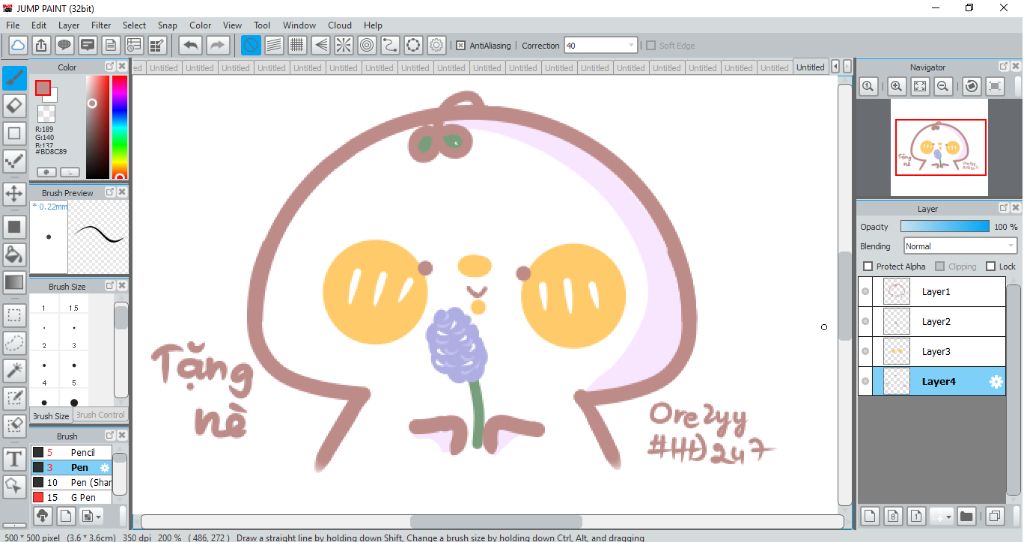The height and width of the screenshot is (542, 1024).
Task: Select the Move tool
Action: click(x=14, y=193)
